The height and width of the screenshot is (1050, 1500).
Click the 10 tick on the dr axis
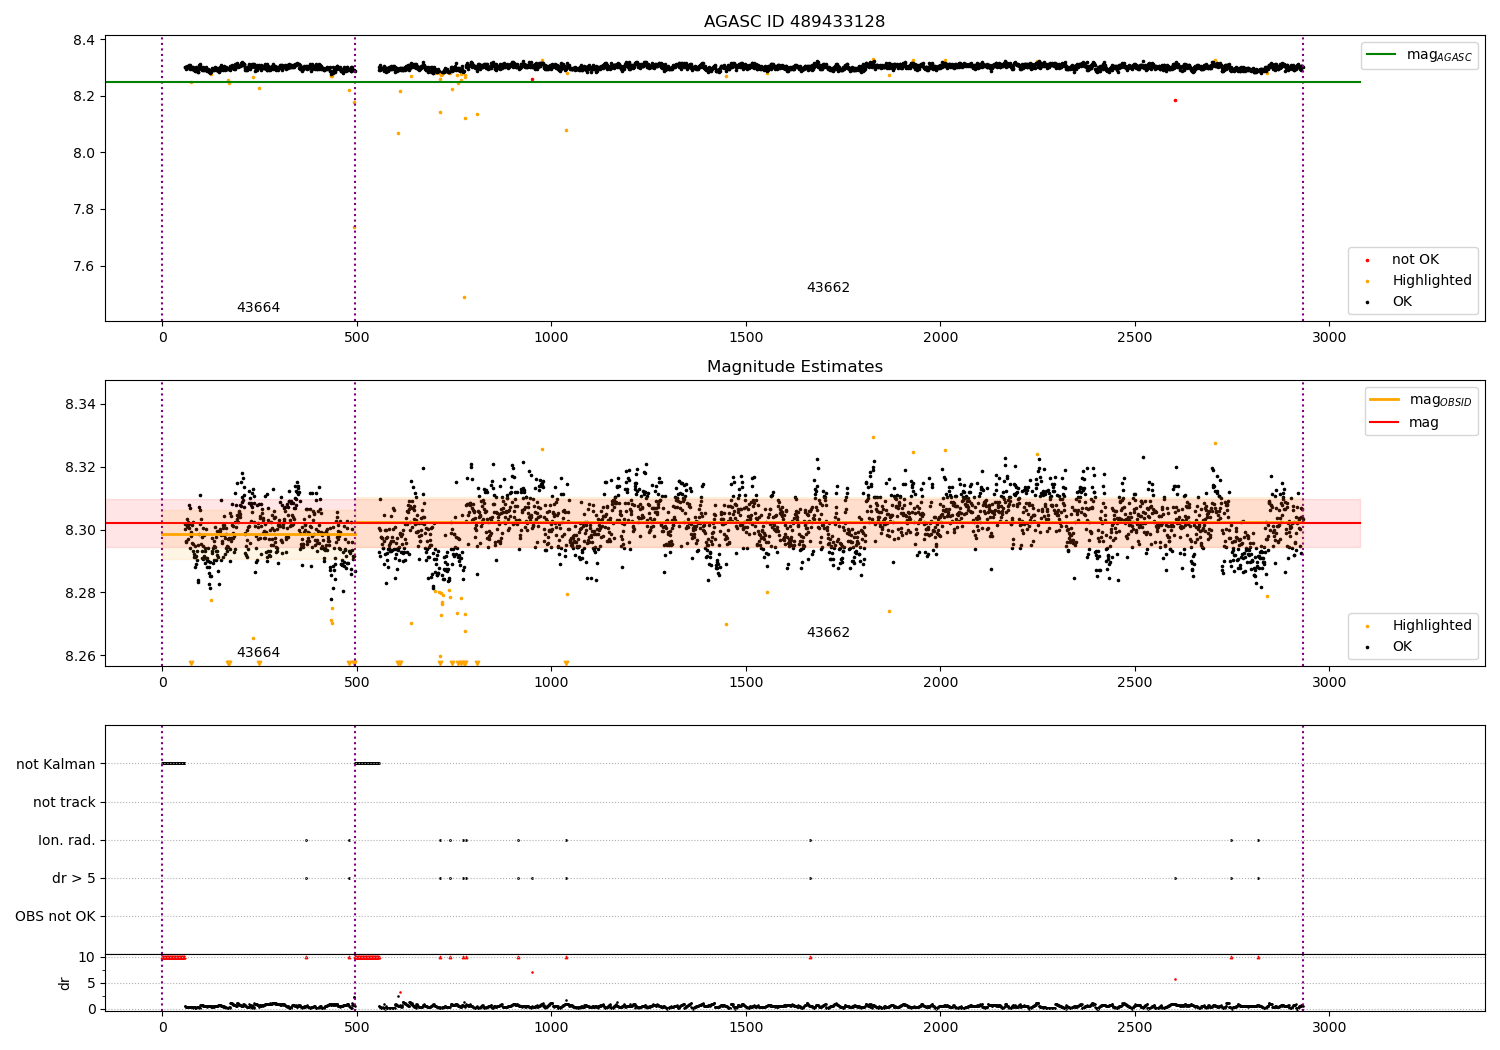click(87, 957)
